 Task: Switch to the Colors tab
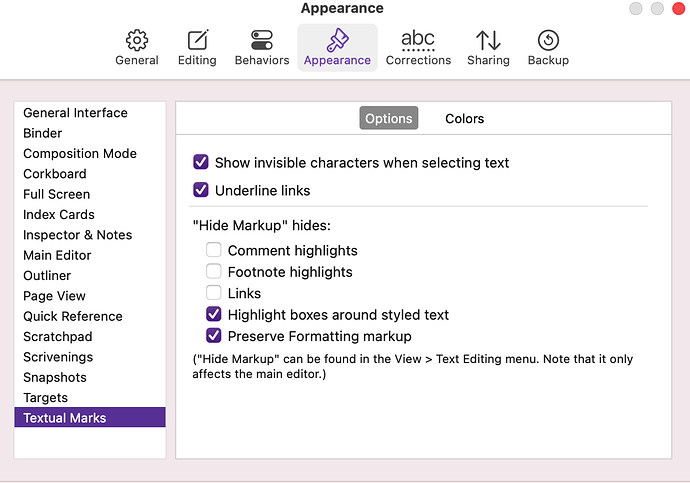pos(464,118)
